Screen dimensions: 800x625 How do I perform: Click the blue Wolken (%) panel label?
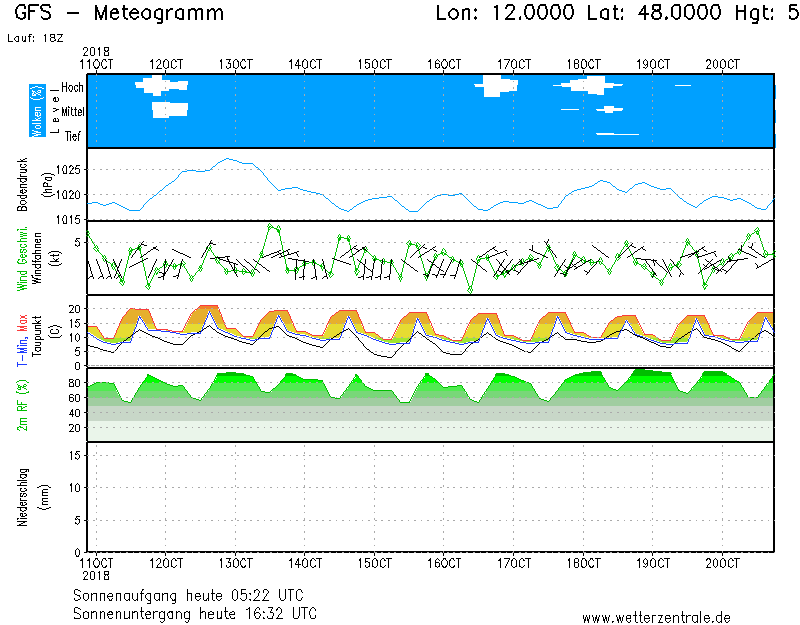[36, 111]
